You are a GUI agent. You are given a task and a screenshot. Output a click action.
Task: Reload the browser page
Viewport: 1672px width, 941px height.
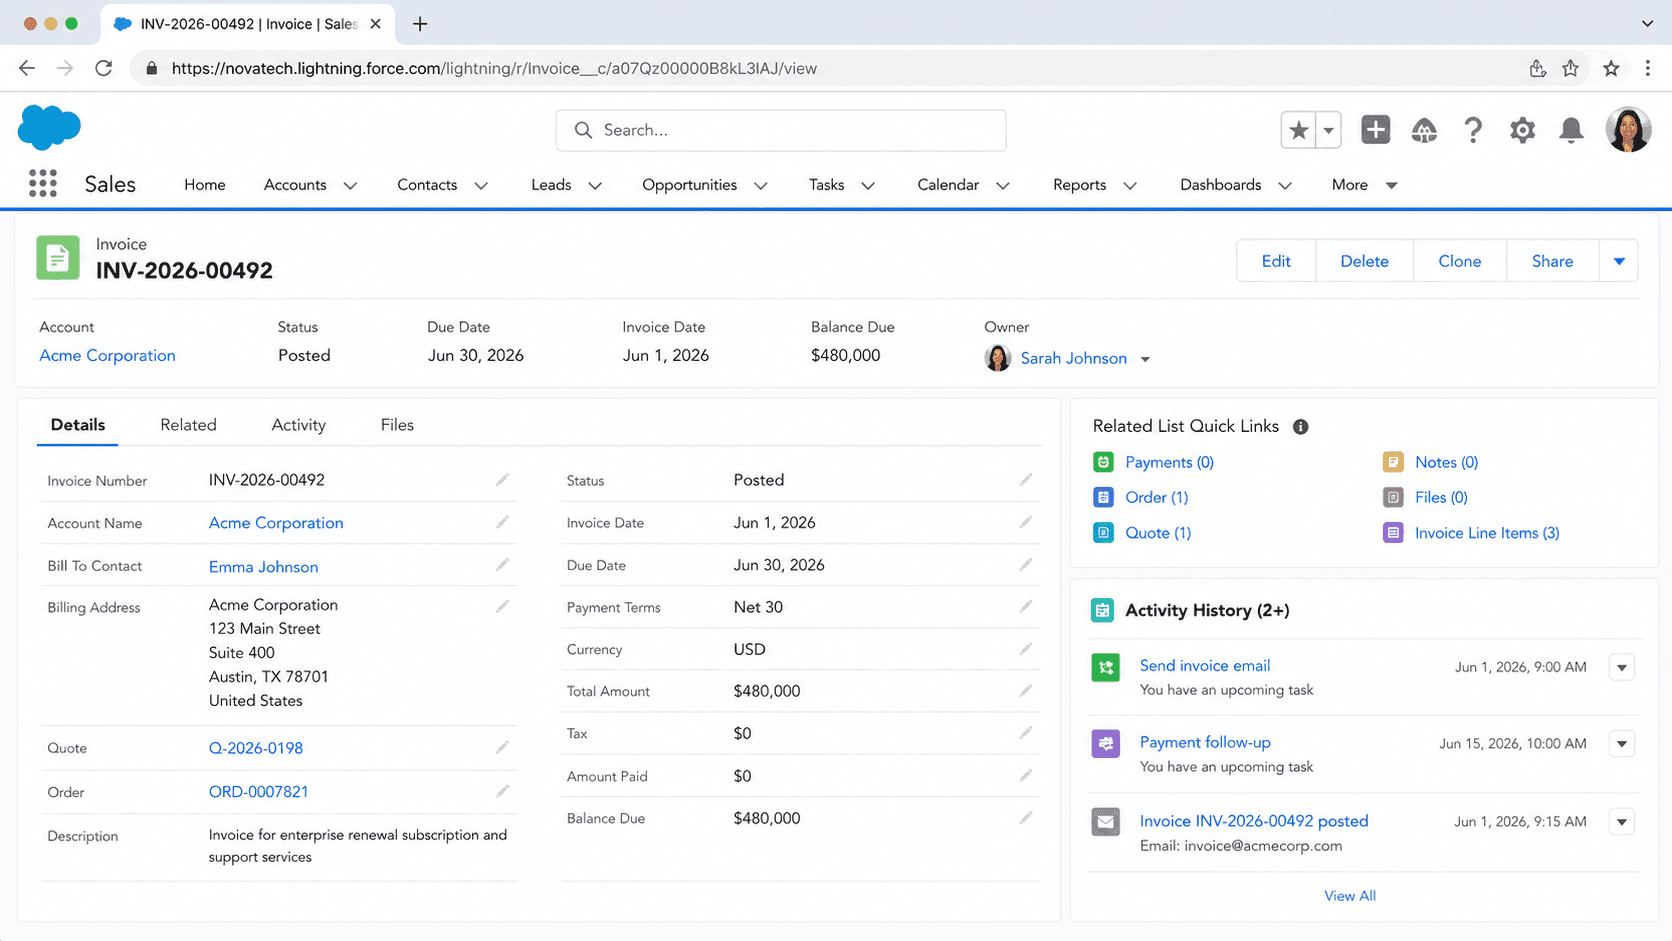(x=103, y=68)
